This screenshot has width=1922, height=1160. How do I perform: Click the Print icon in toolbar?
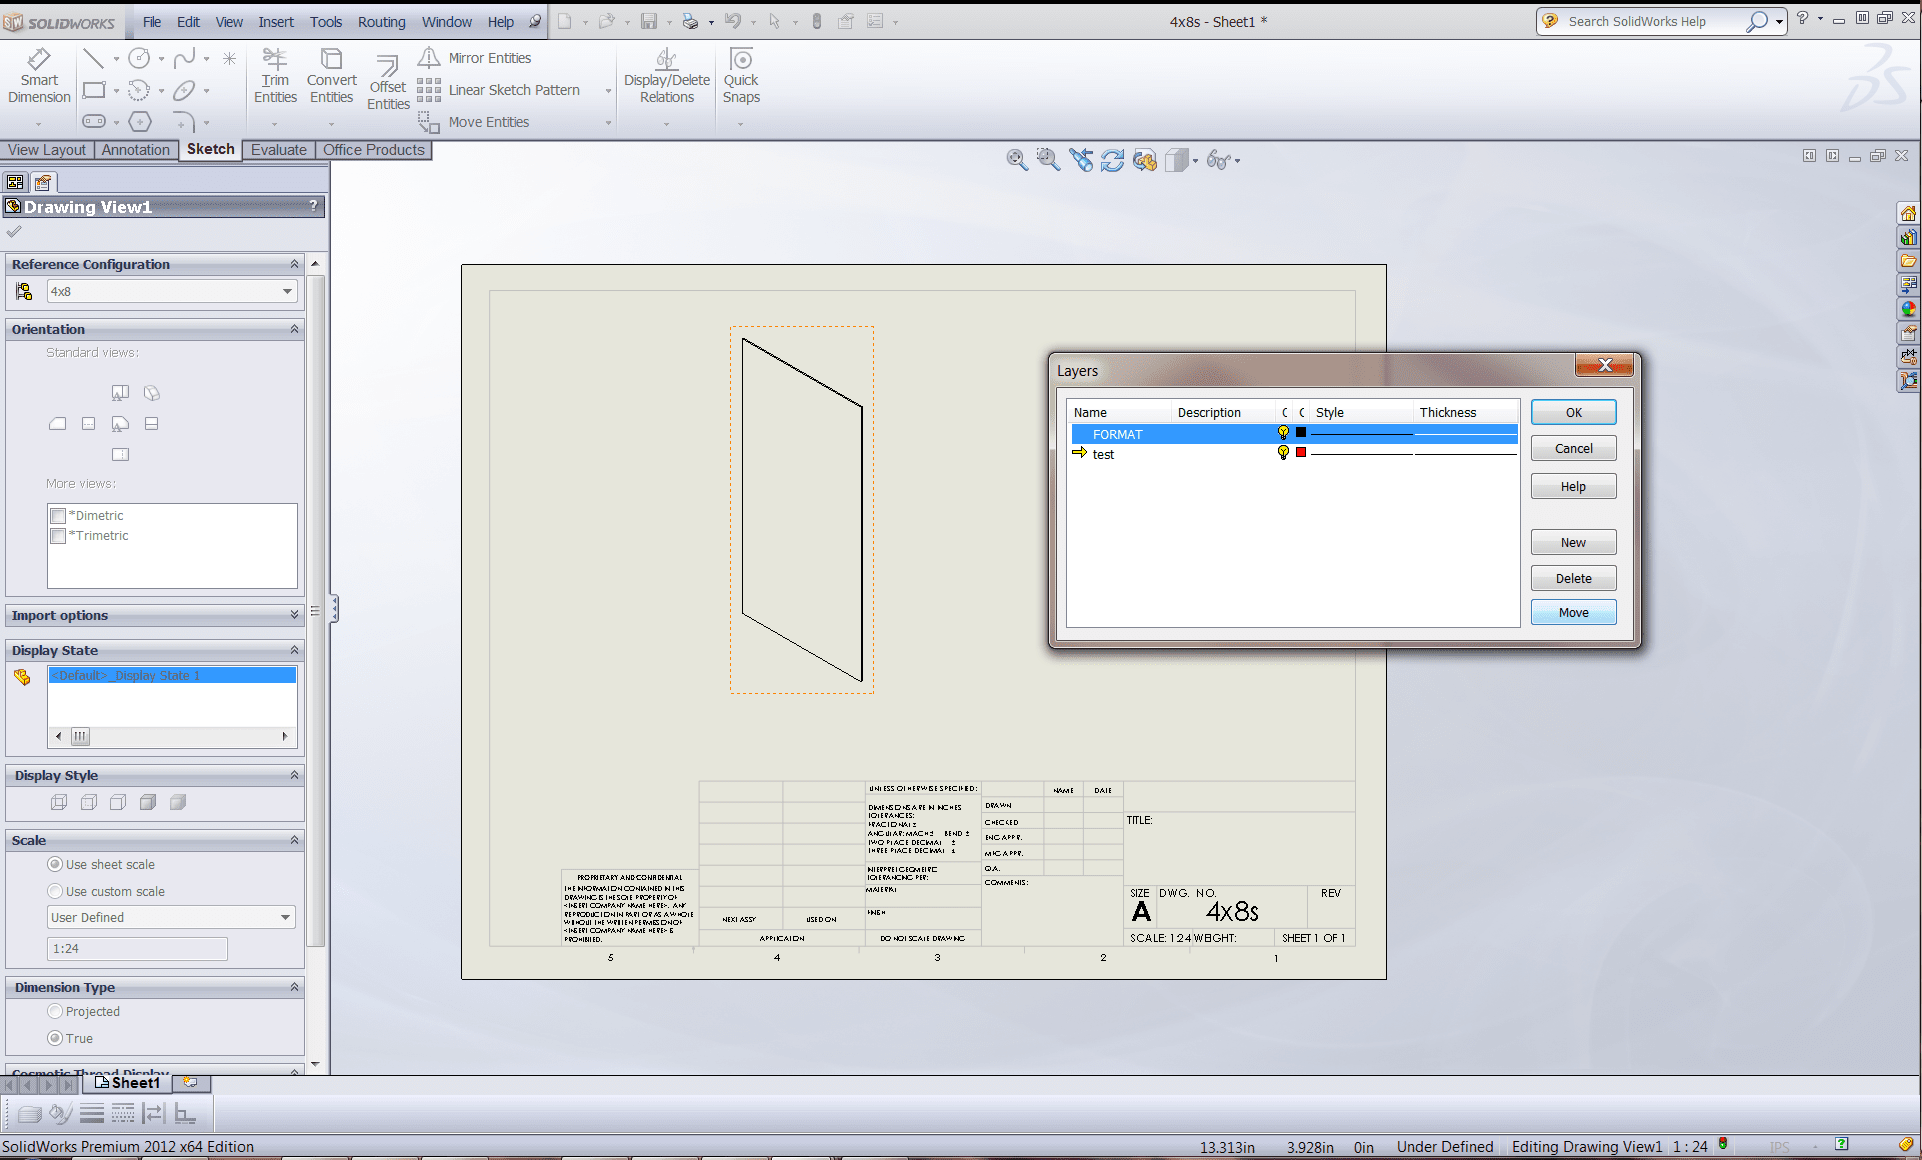pos(690,21)
